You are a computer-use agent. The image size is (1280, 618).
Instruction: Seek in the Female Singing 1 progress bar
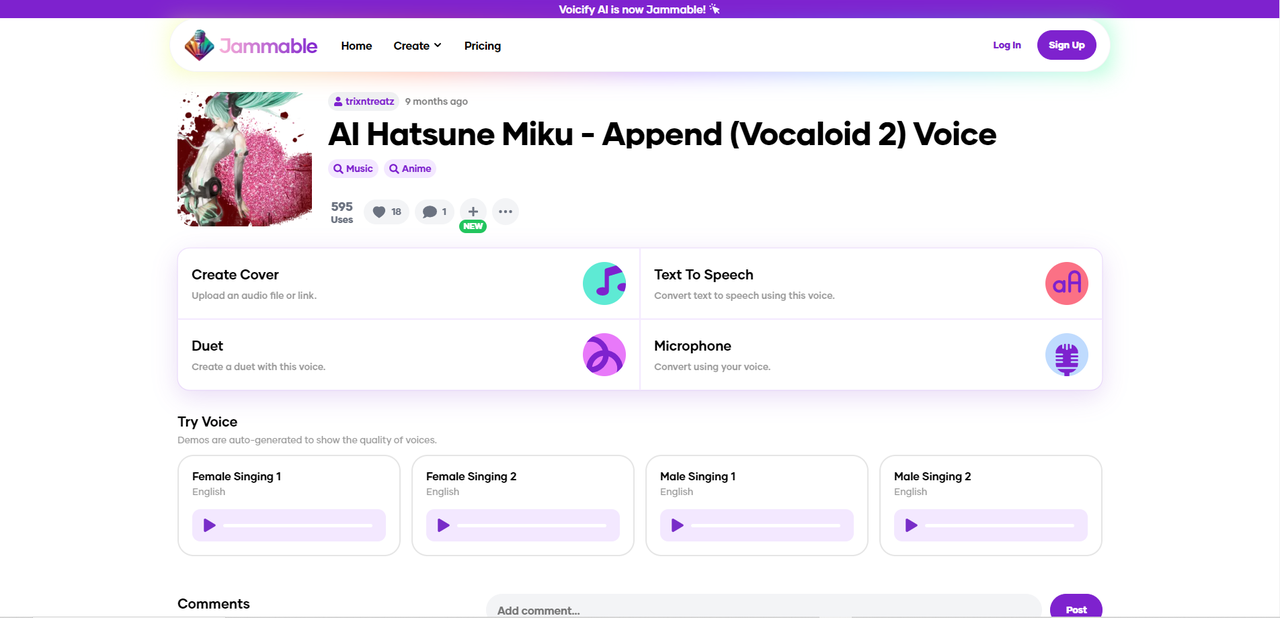click(298, 525)
